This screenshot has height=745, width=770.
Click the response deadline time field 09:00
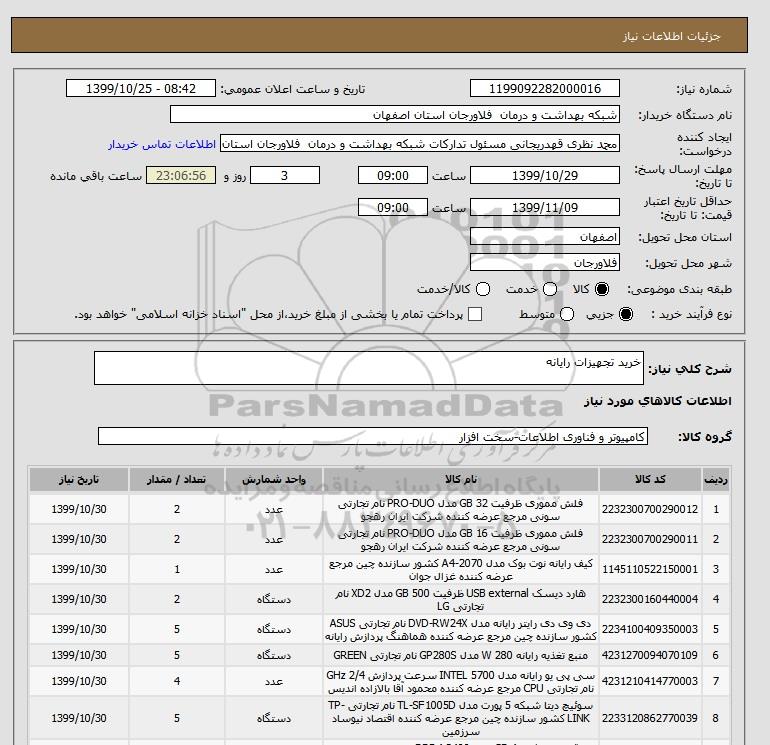(392, 175)
